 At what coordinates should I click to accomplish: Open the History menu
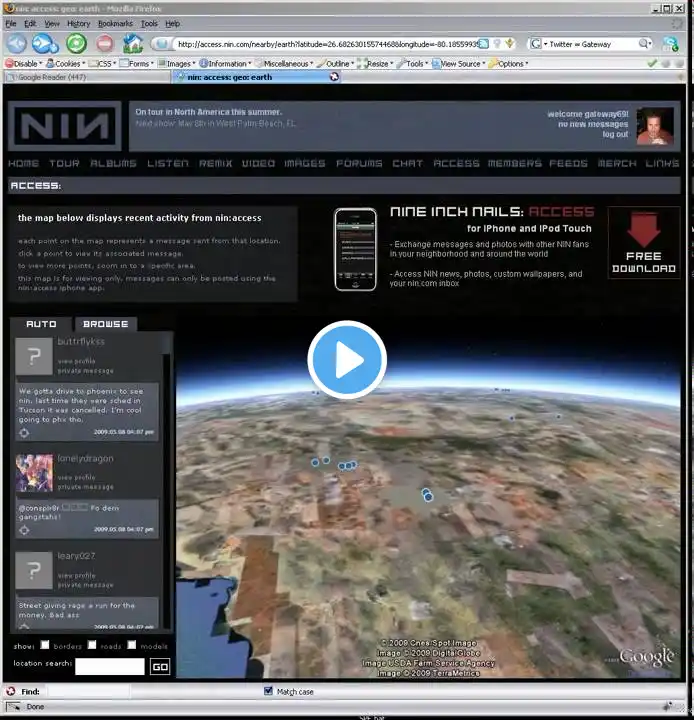[x=78, y=23]
